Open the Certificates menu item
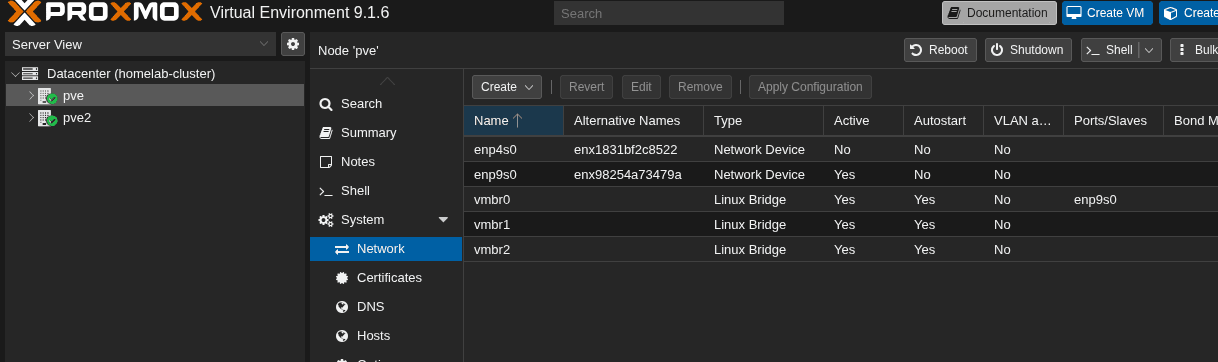 pyautogui.click(x=386, y=278)
